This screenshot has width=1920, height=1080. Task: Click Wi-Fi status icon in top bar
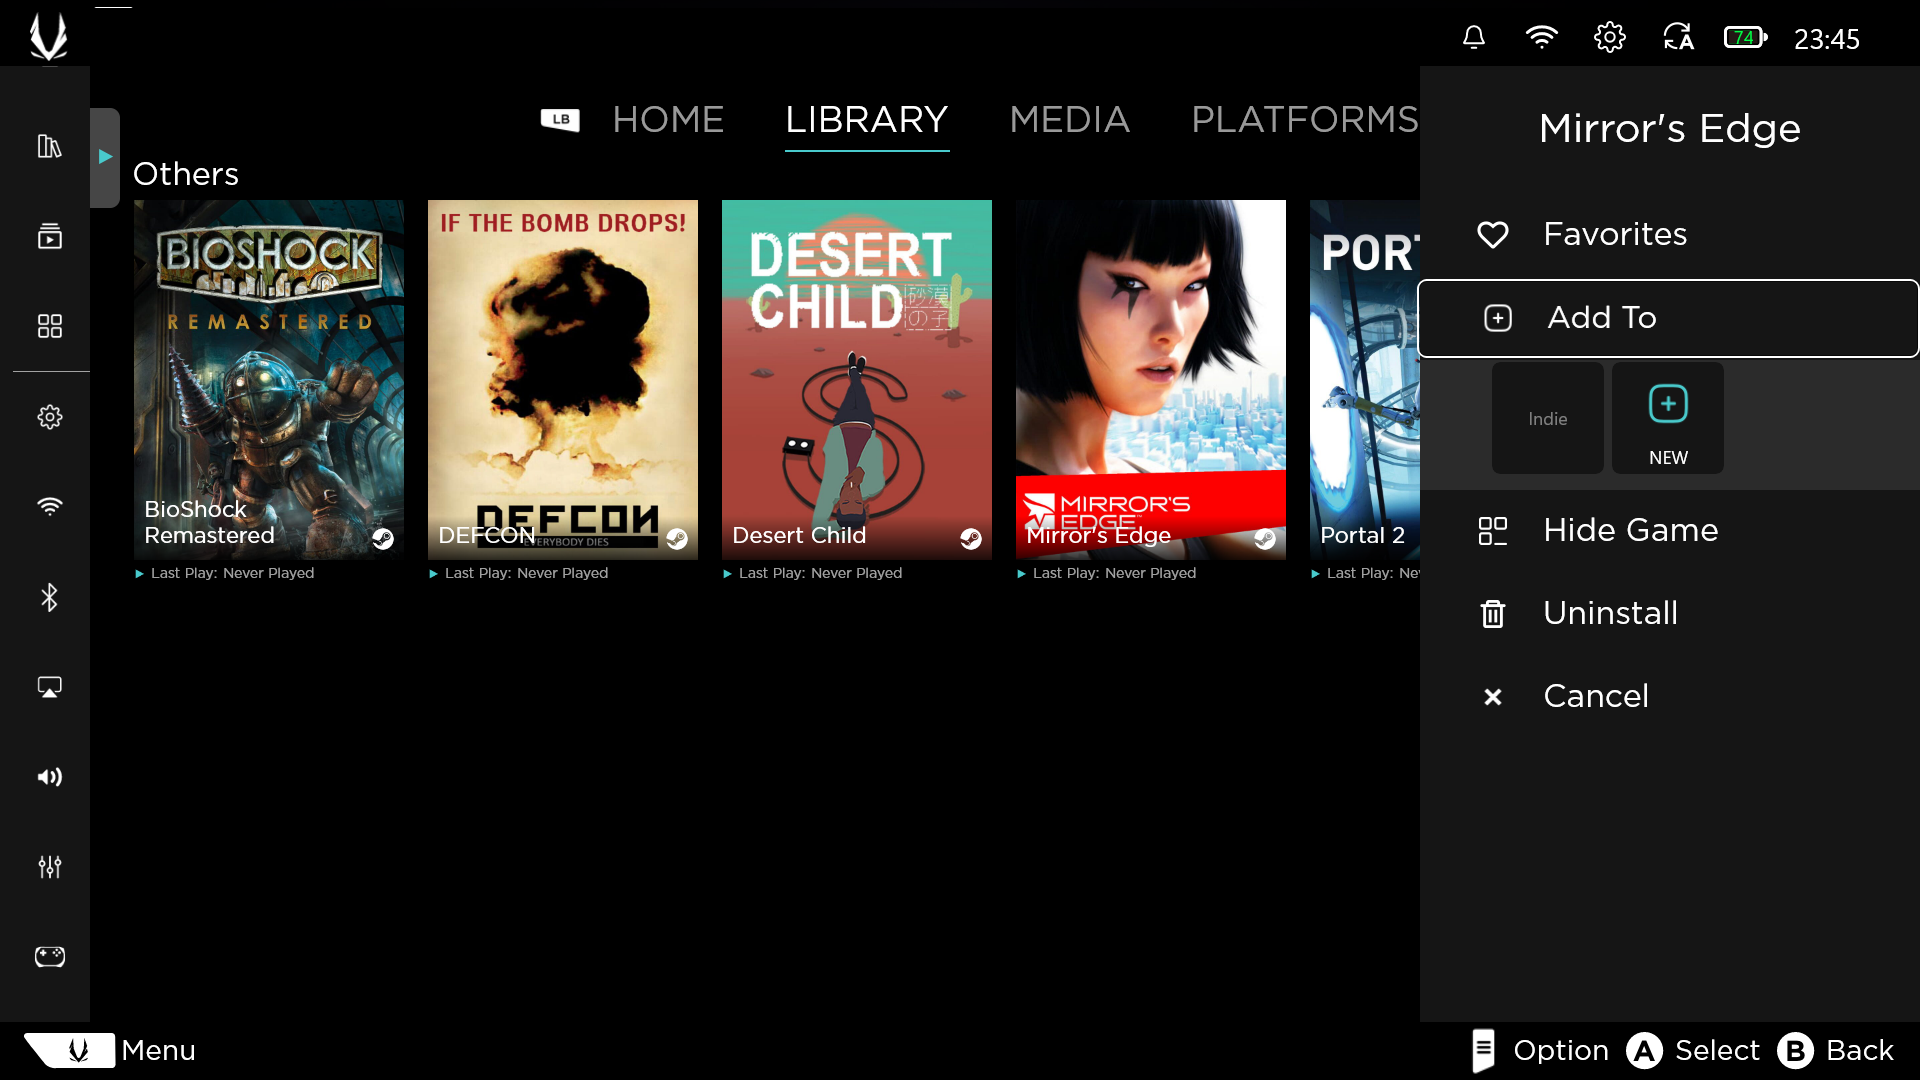click(1541, 38)
